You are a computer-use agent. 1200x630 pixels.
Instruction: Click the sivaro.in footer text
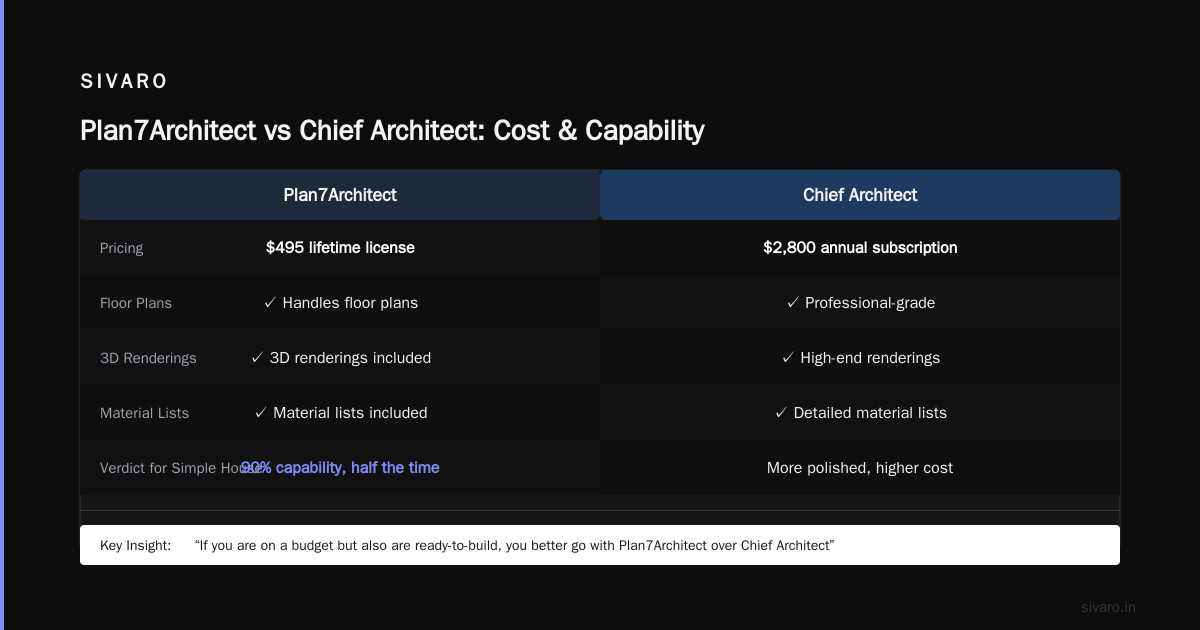pyautogui.click(x=1109, y=607)
